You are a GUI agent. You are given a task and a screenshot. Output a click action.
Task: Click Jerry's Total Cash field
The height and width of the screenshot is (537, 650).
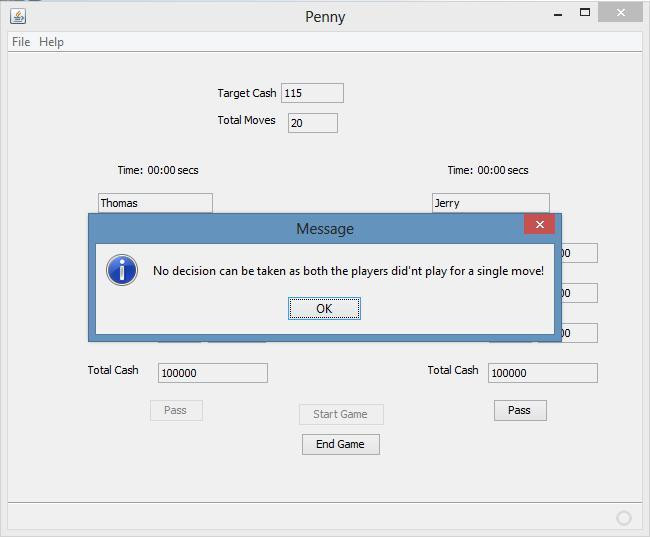coord(543,373)
